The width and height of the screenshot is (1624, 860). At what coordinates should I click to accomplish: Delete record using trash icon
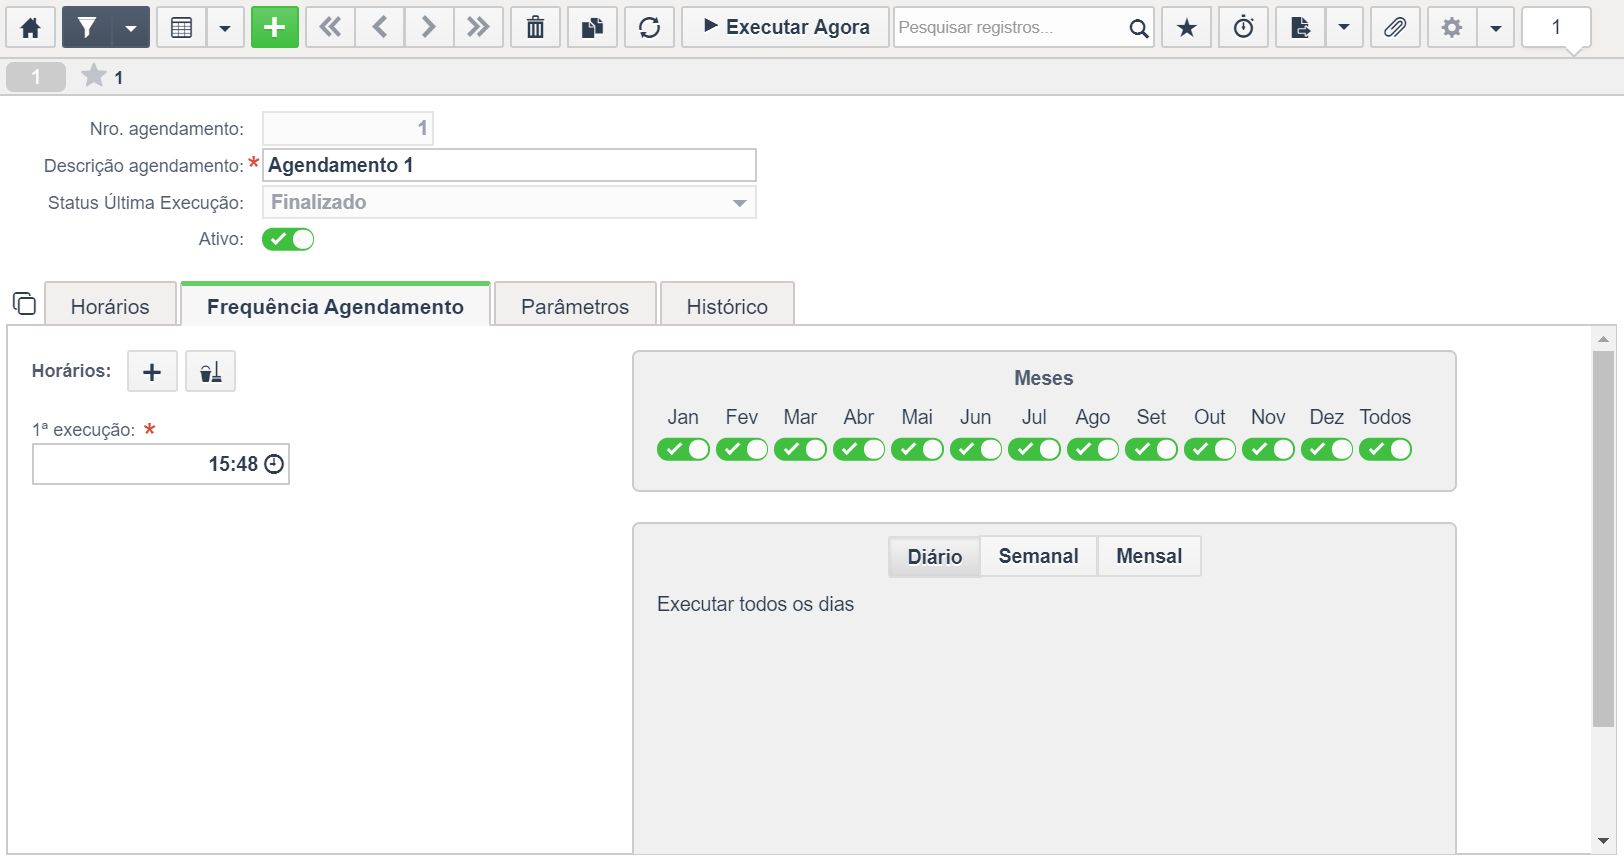coord(536,27)
